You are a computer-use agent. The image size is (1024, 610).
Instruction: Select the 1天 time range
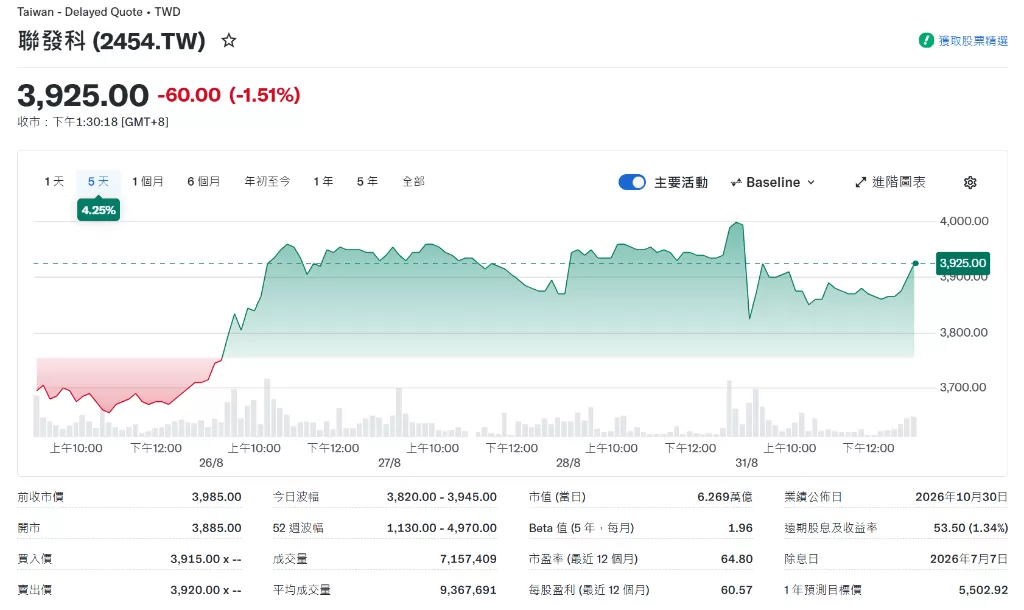54,181
